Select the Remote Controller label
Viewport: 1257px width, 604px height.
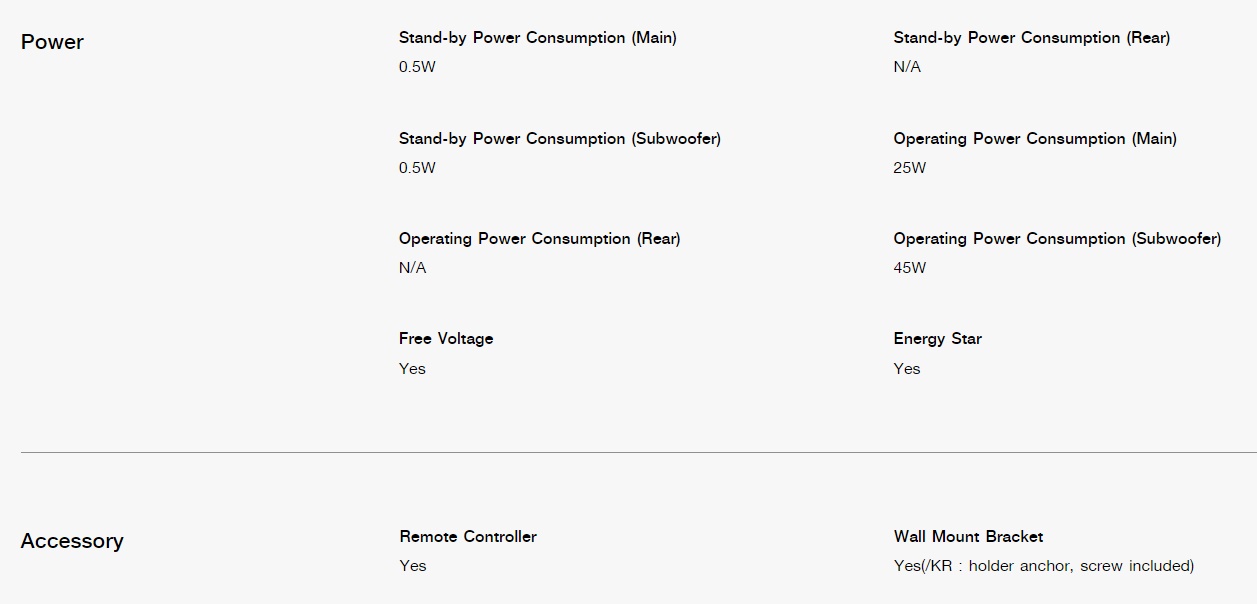tap(468, 537)
